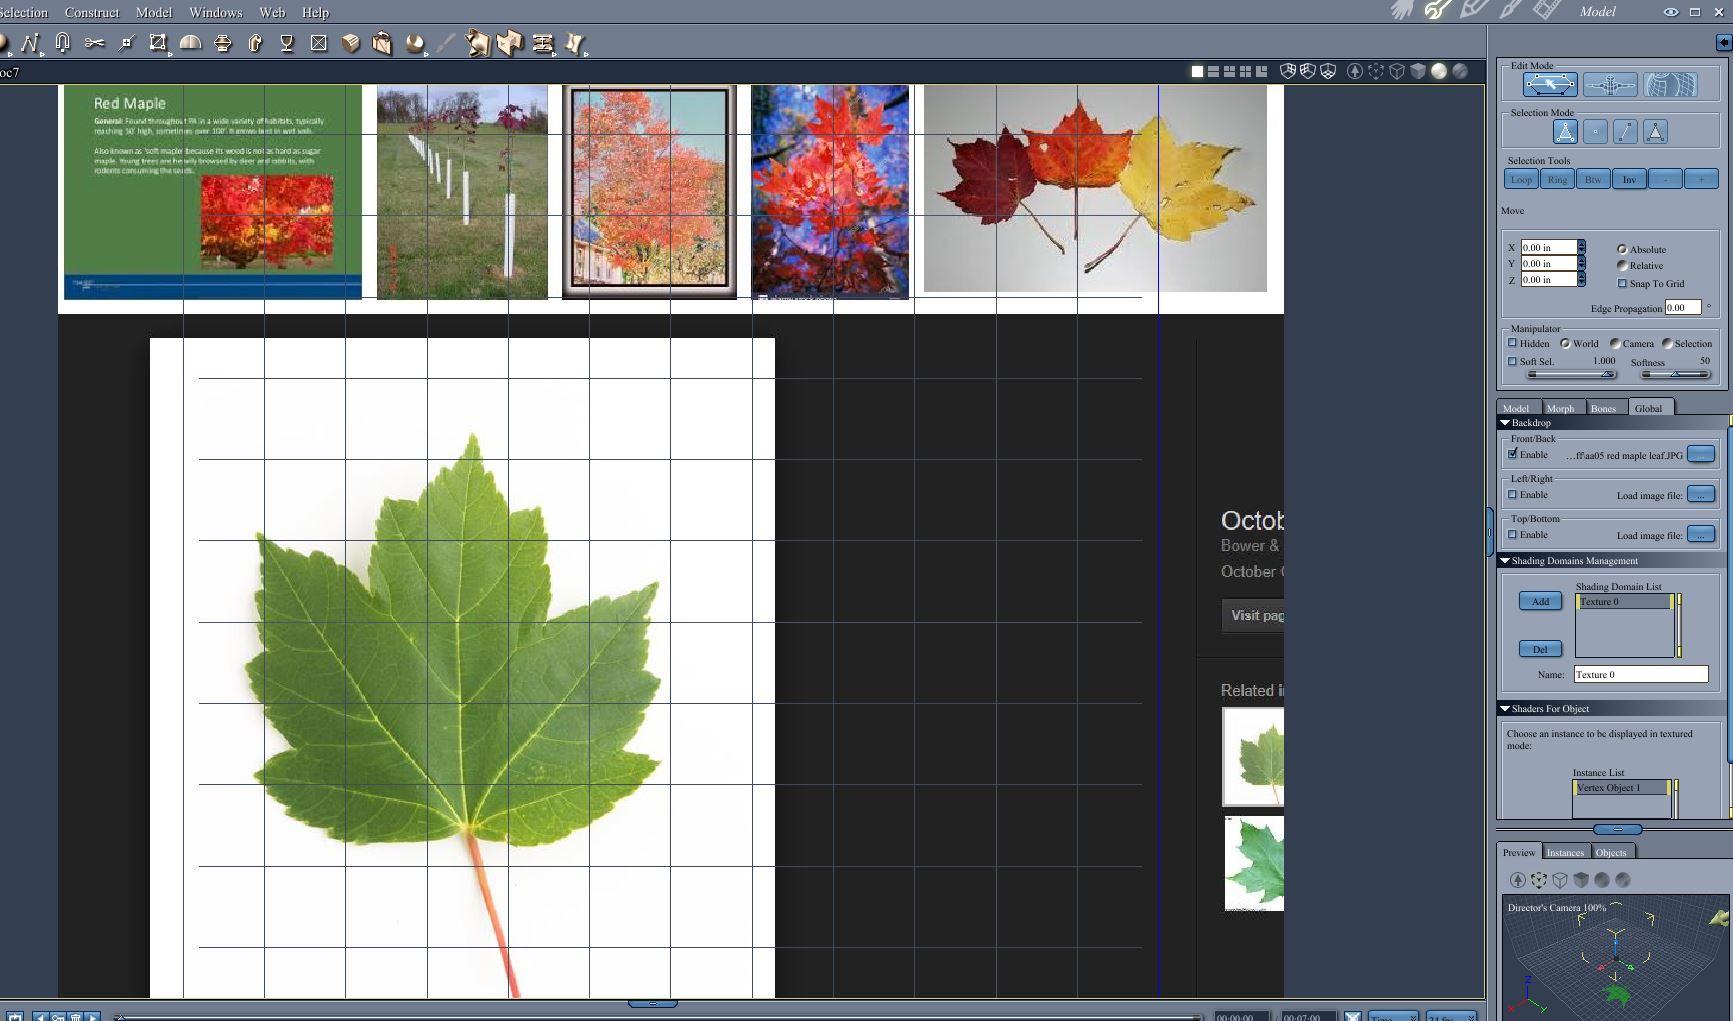Choose filled polygon Selection Mode
The image size is (1733, 1021).
click(1655, 132)
